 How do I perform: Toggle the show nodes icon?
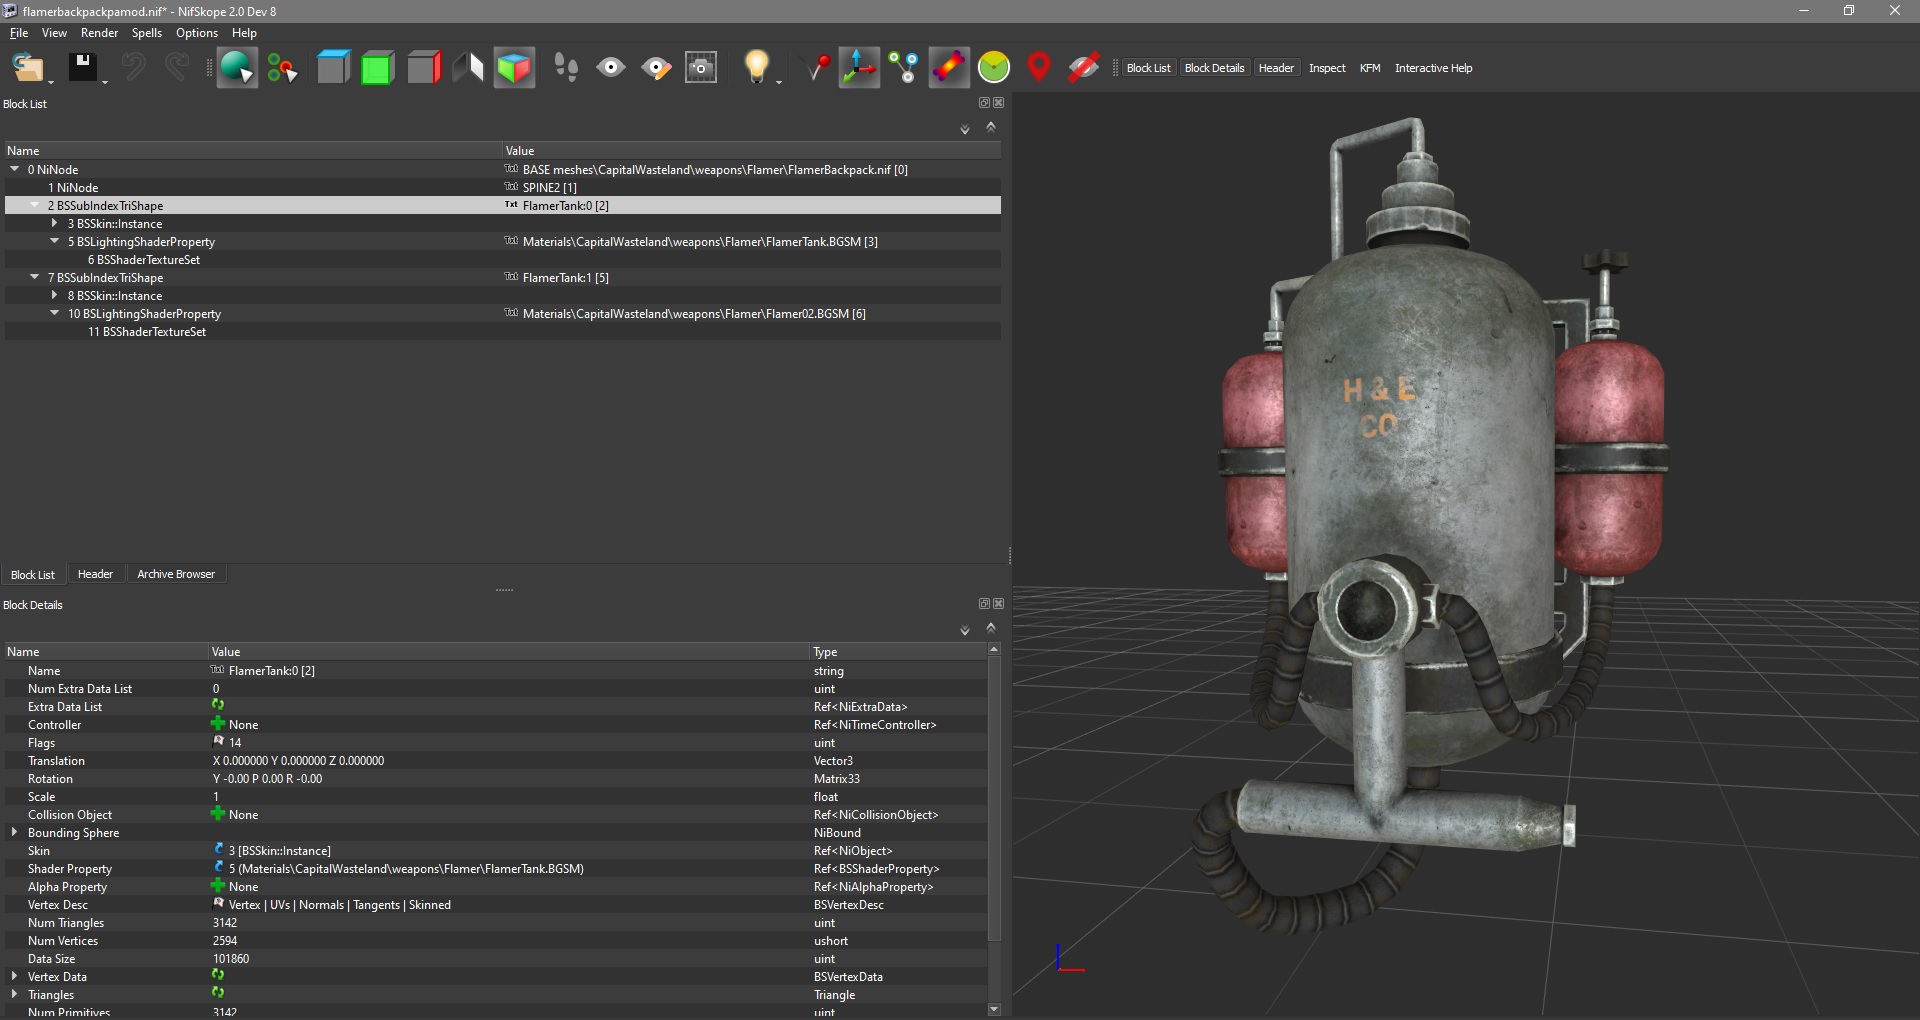click(904, 68)
